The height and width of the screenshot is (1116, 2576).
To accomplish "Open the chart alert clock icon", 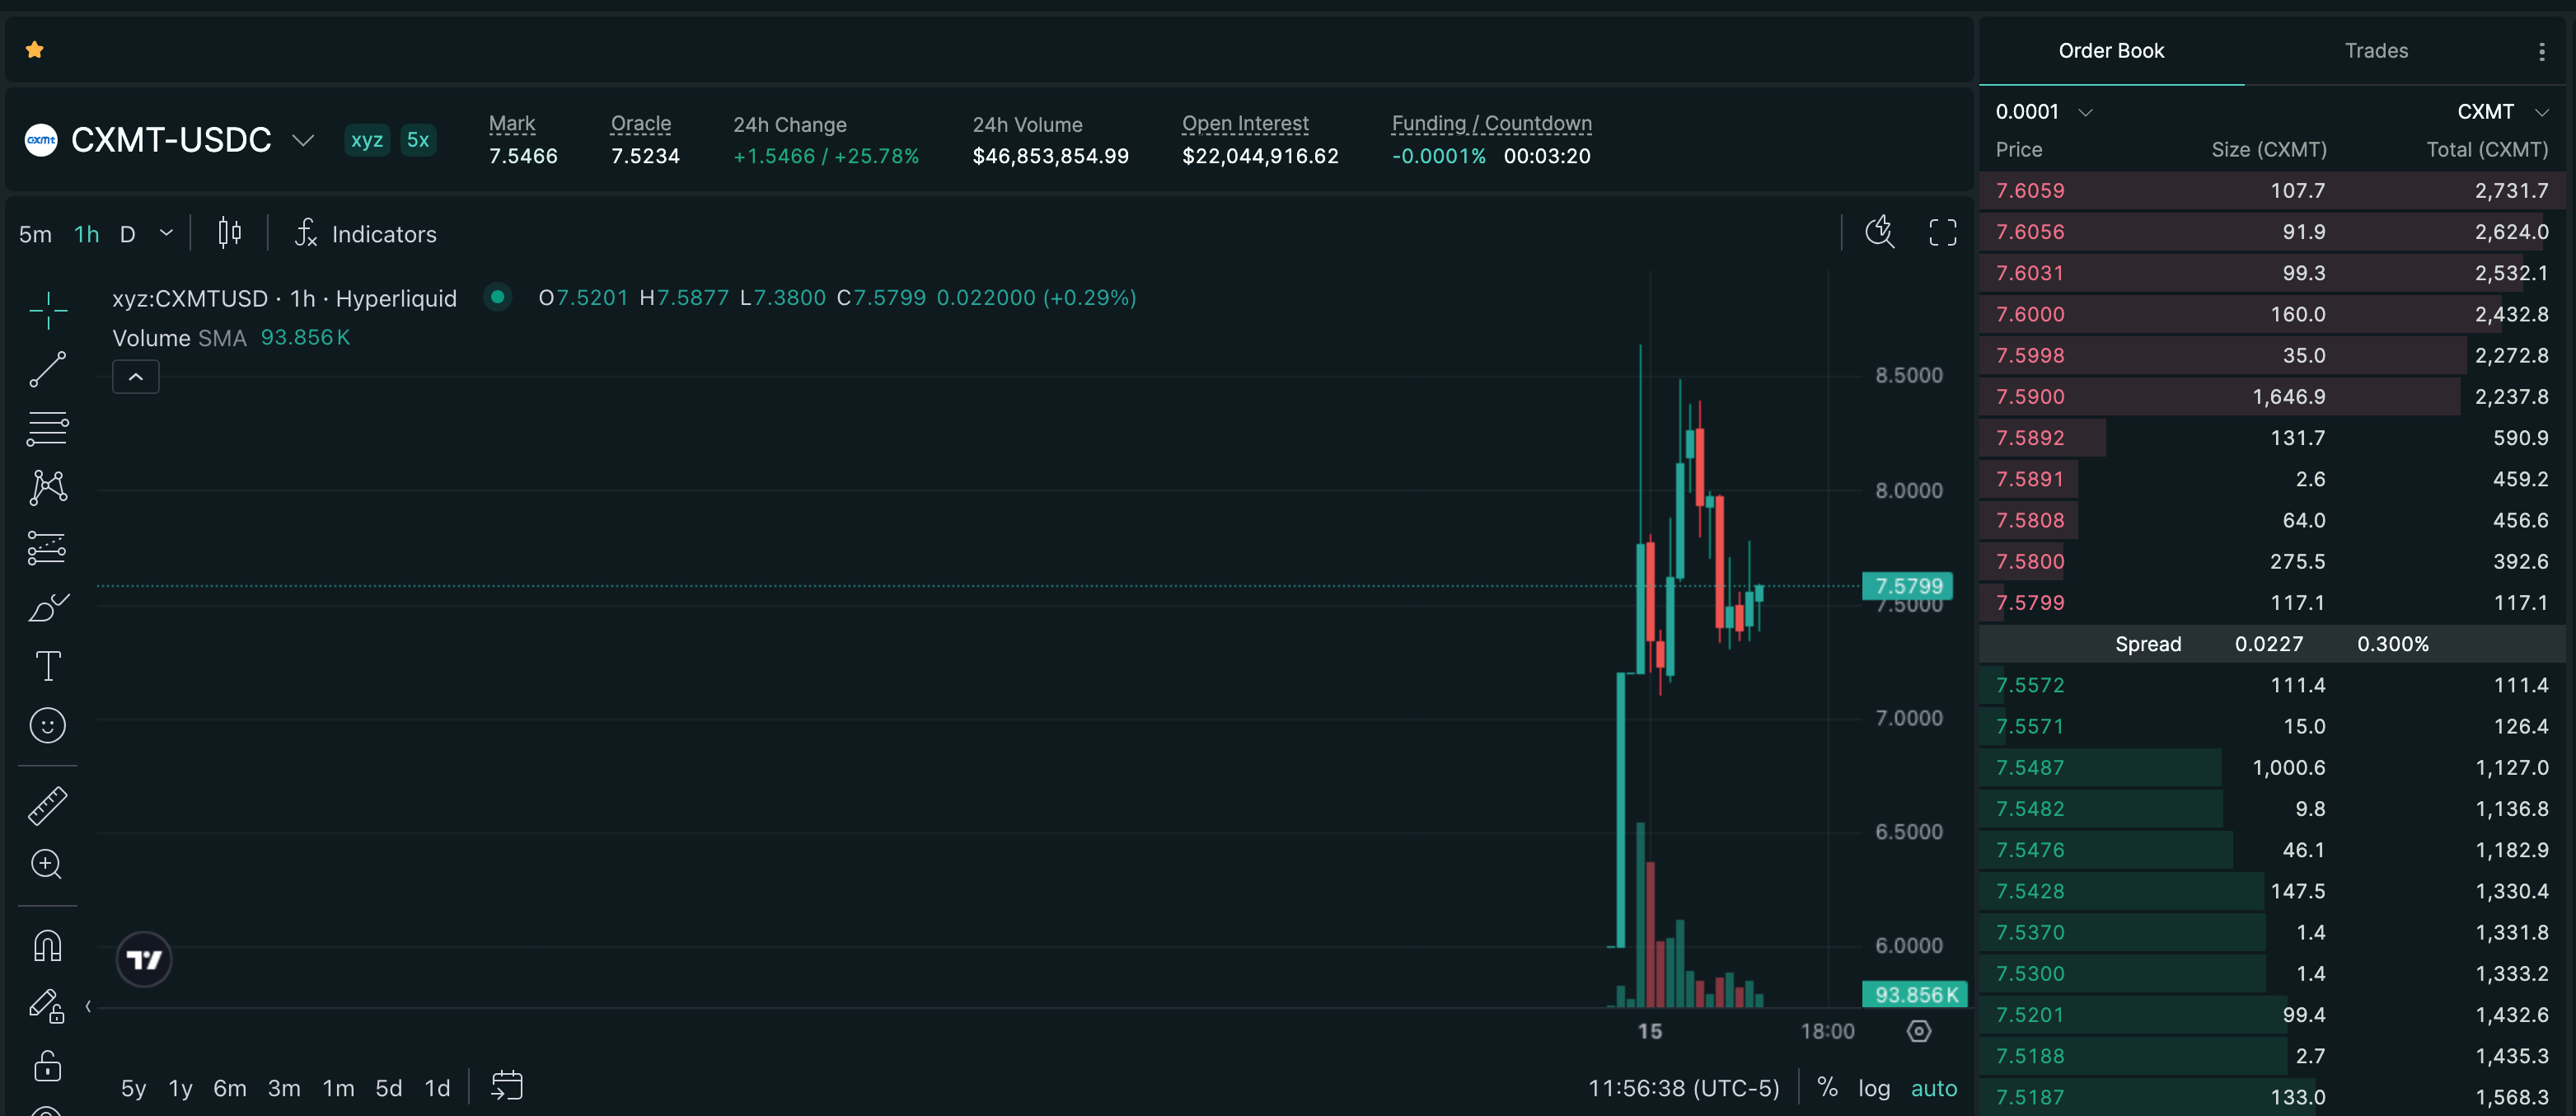I will pos(1880,232).
